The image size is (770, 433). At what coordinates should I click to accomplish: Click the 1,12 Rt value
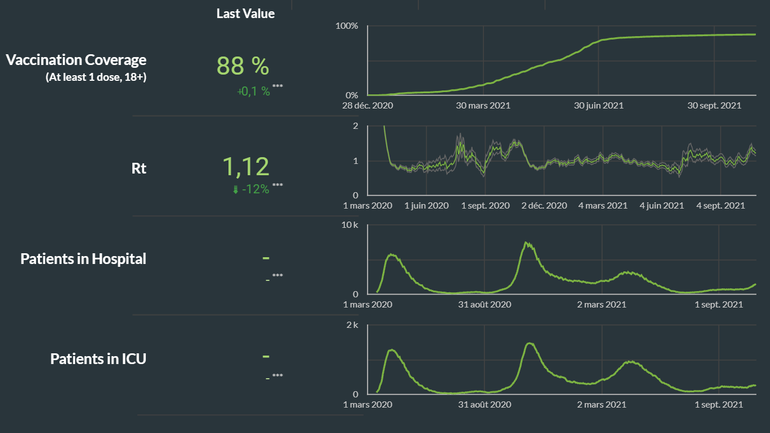[x=246, y=166]
